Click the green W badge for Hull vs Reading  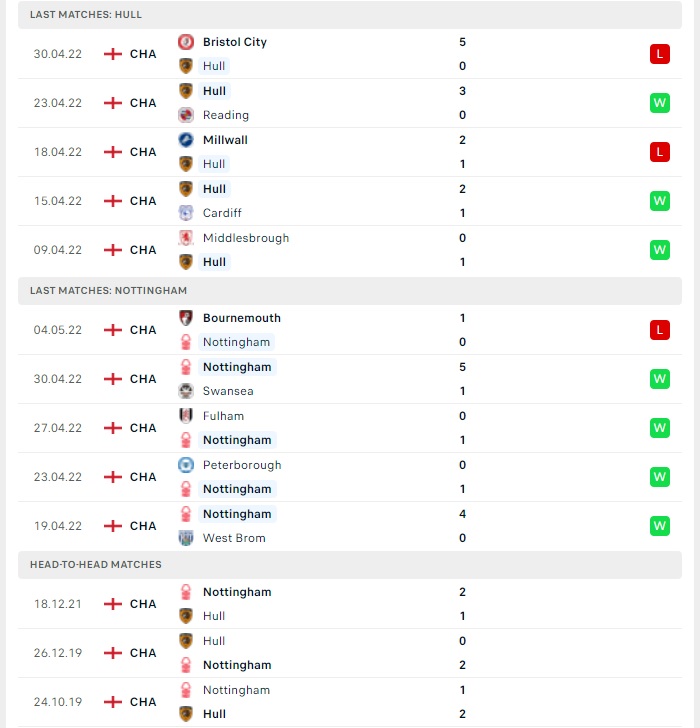tap(660, 103)
